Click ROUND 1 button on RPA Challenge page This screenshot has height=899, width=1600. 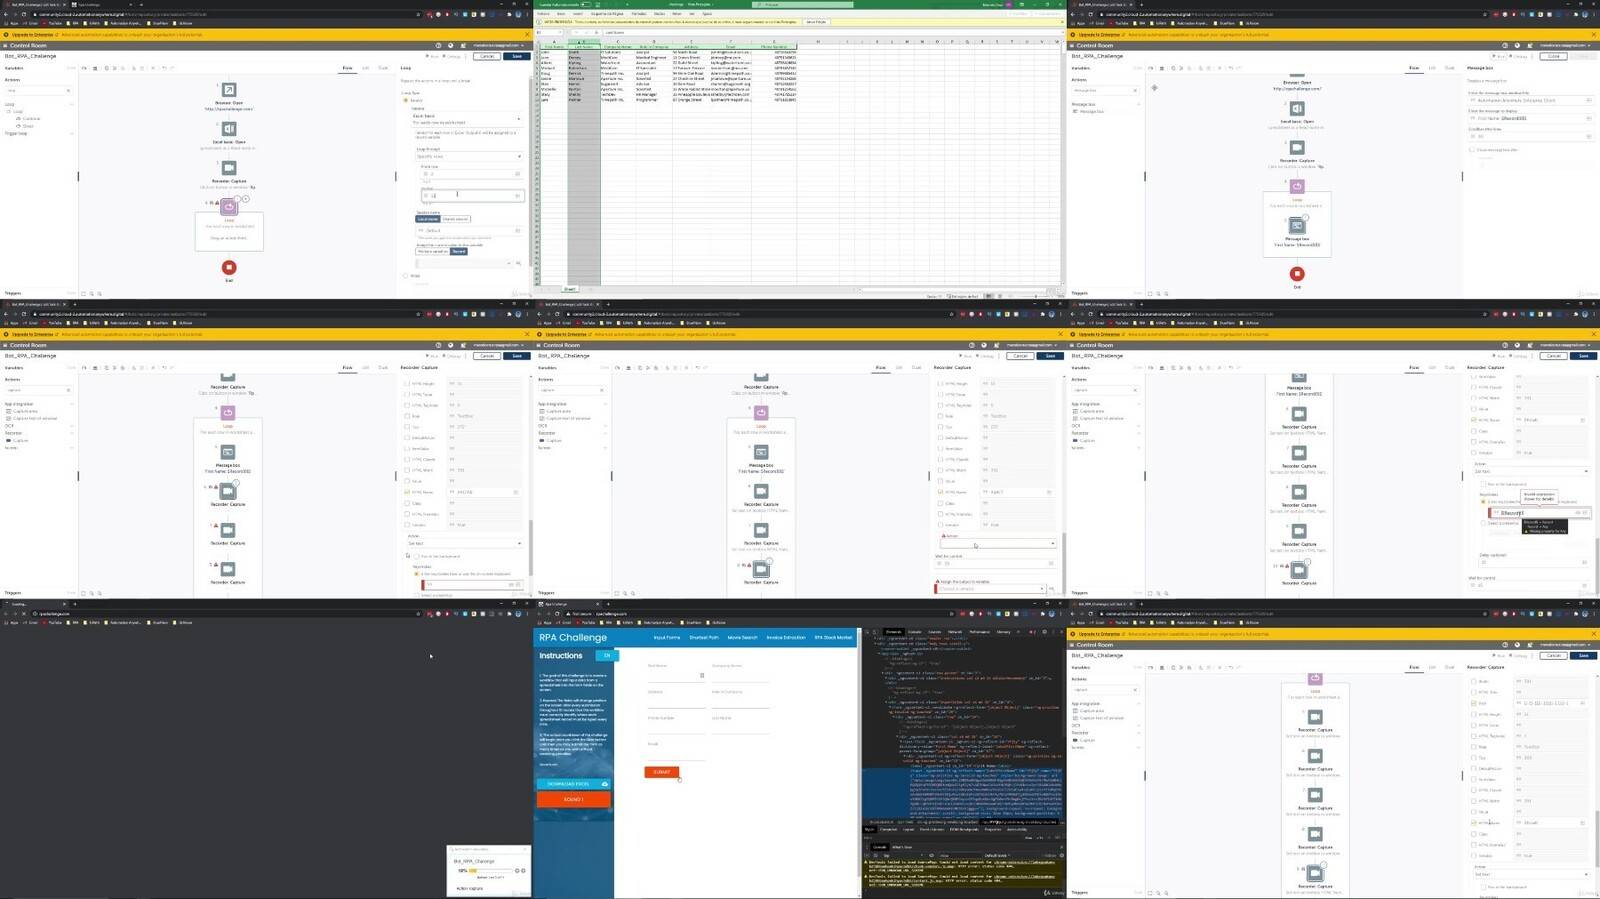point(573,799)
